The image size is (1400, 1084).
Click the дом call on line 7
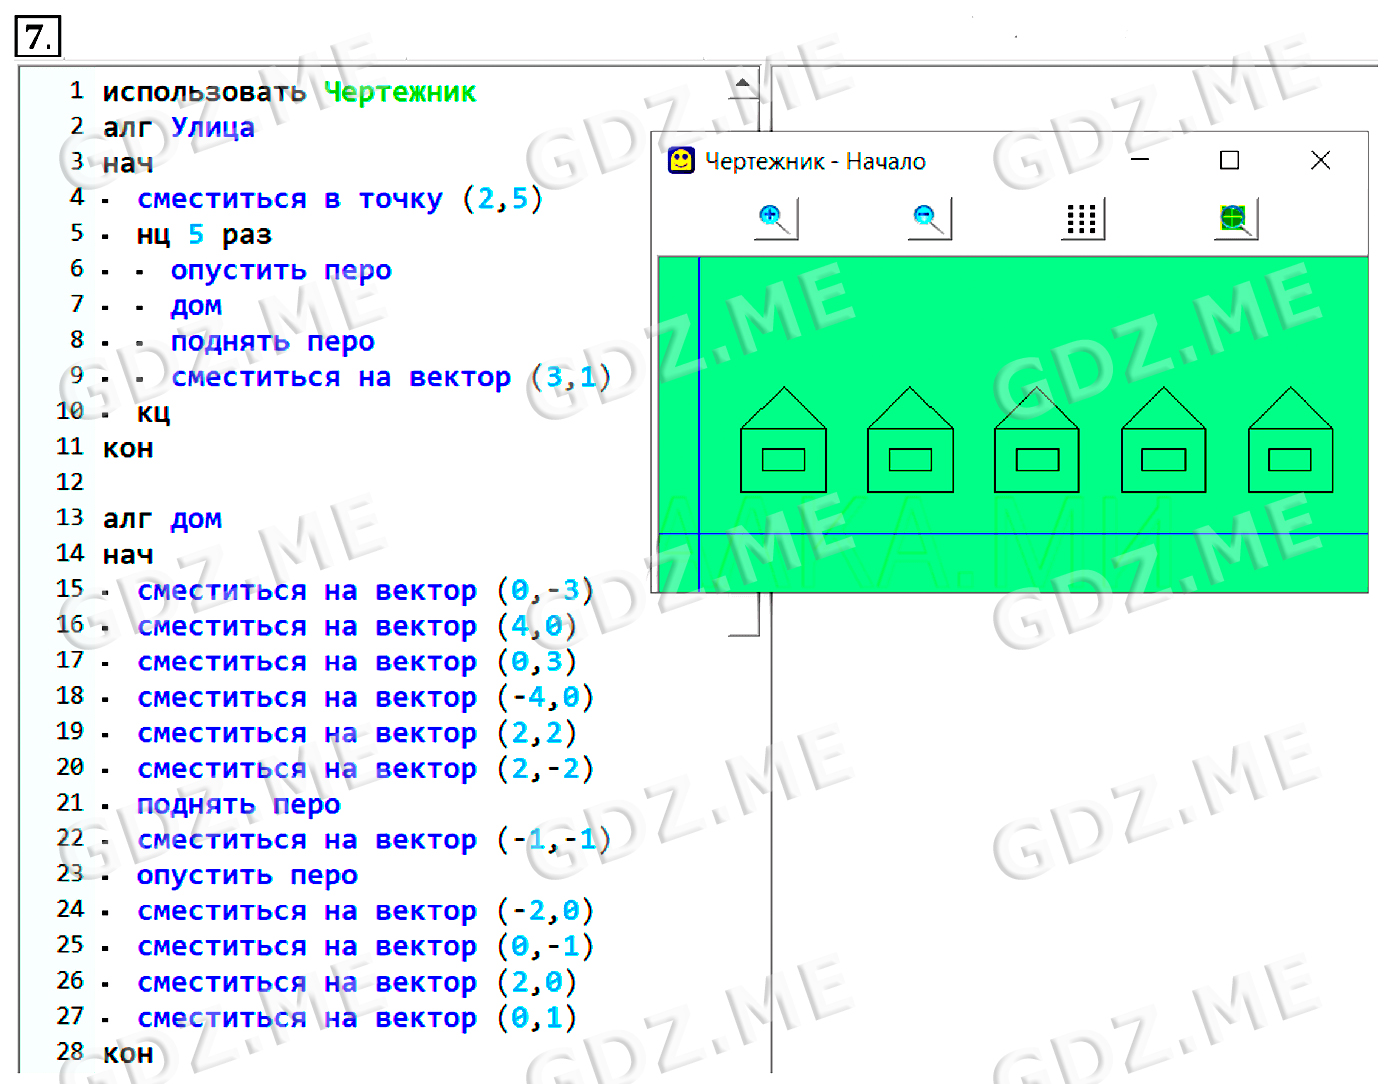196,306
